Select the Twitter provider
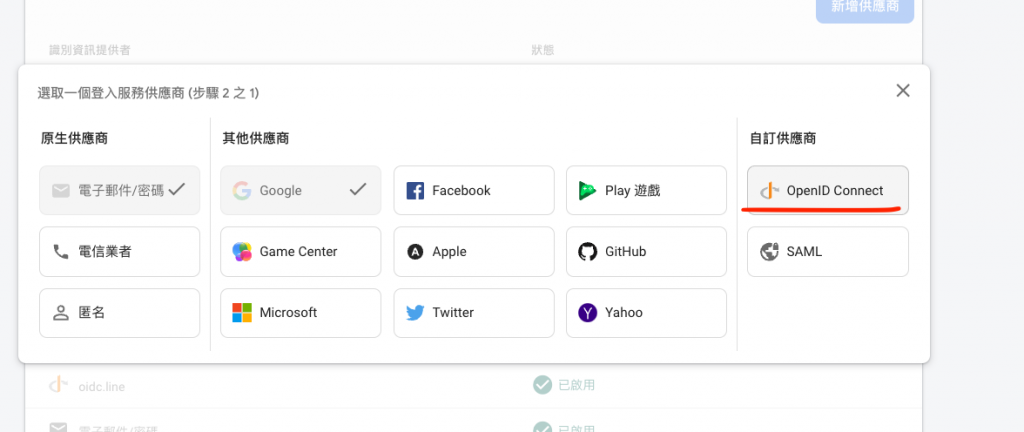 coord(473,313)
